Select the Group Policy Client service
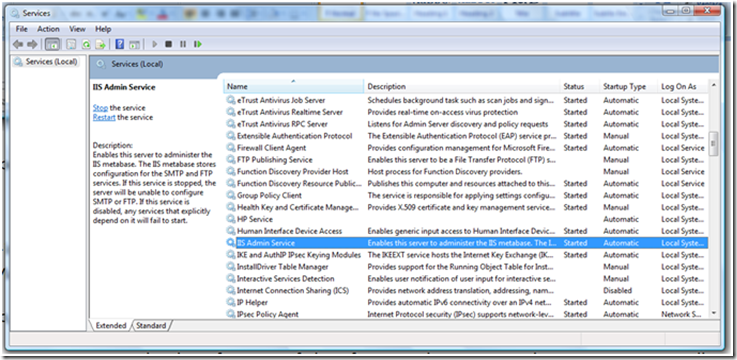This screenshot has width=737, height=360. tap(466, 195)
